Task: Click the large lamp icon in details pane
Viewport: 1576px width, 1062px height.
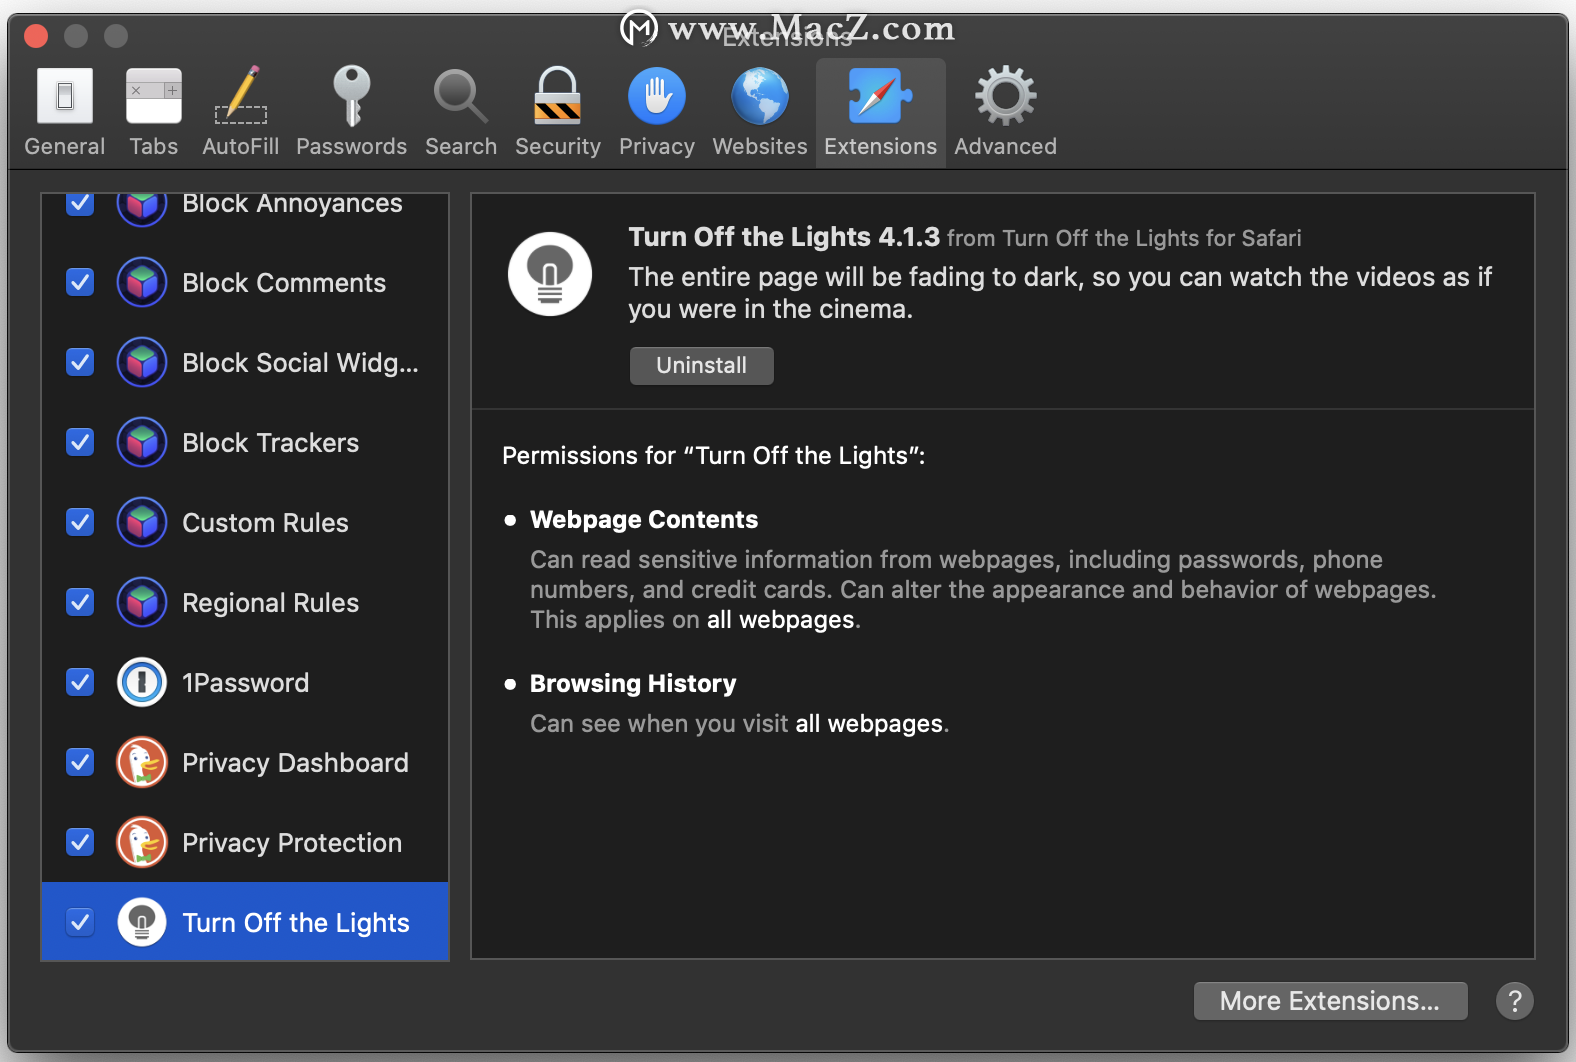Action: point(550,274)
